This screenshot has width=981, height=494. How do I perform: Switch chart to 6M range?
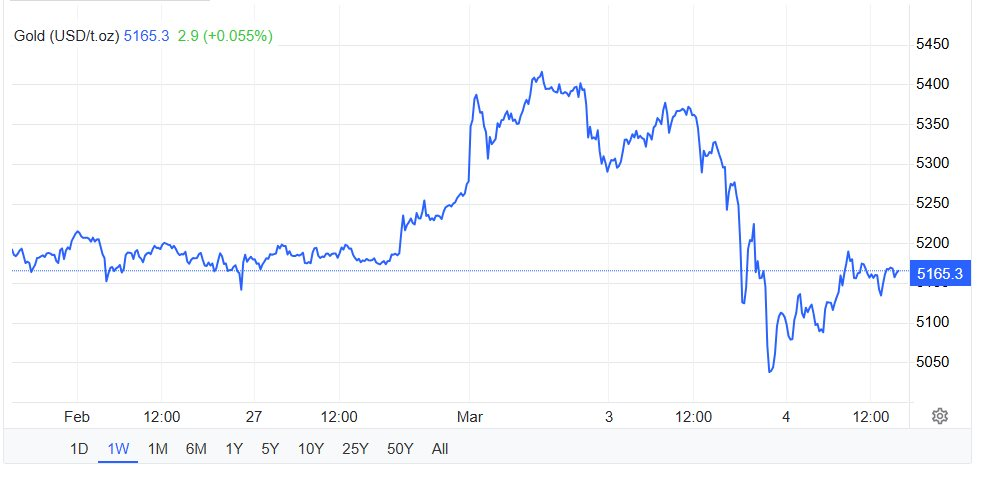click(196, 449)
